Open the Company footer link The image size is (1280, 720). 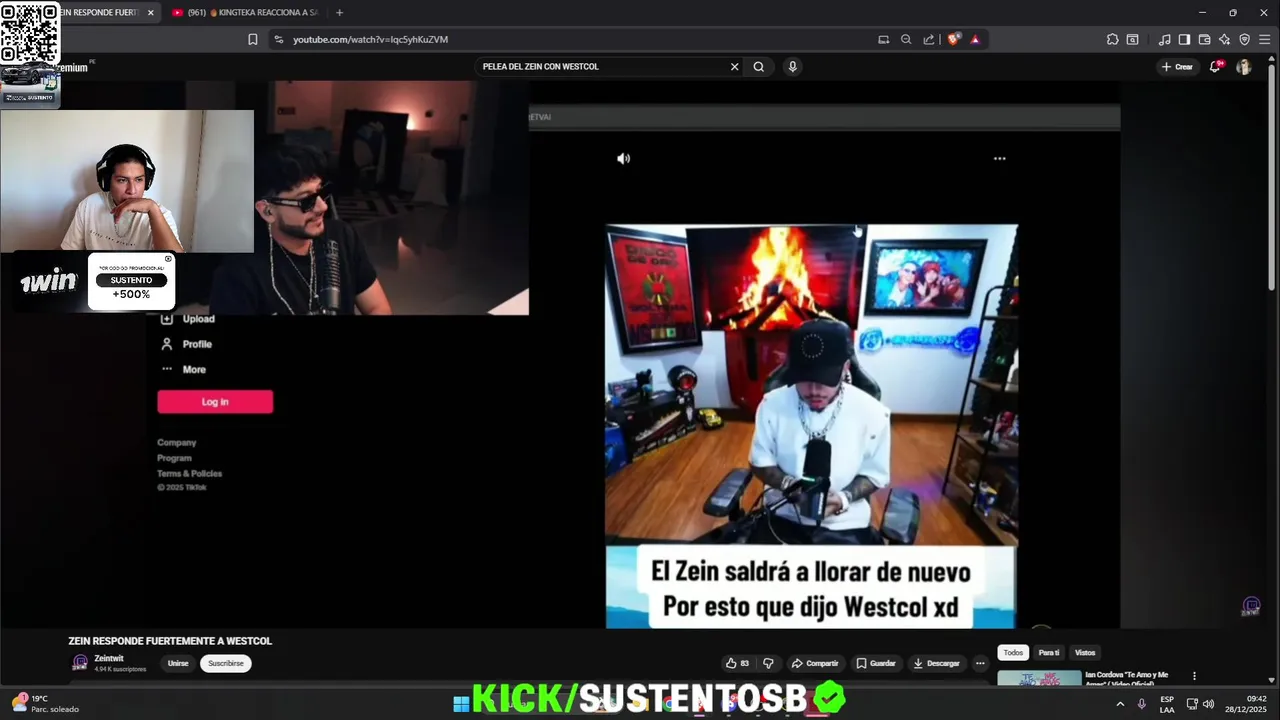(x=177, y=442)
